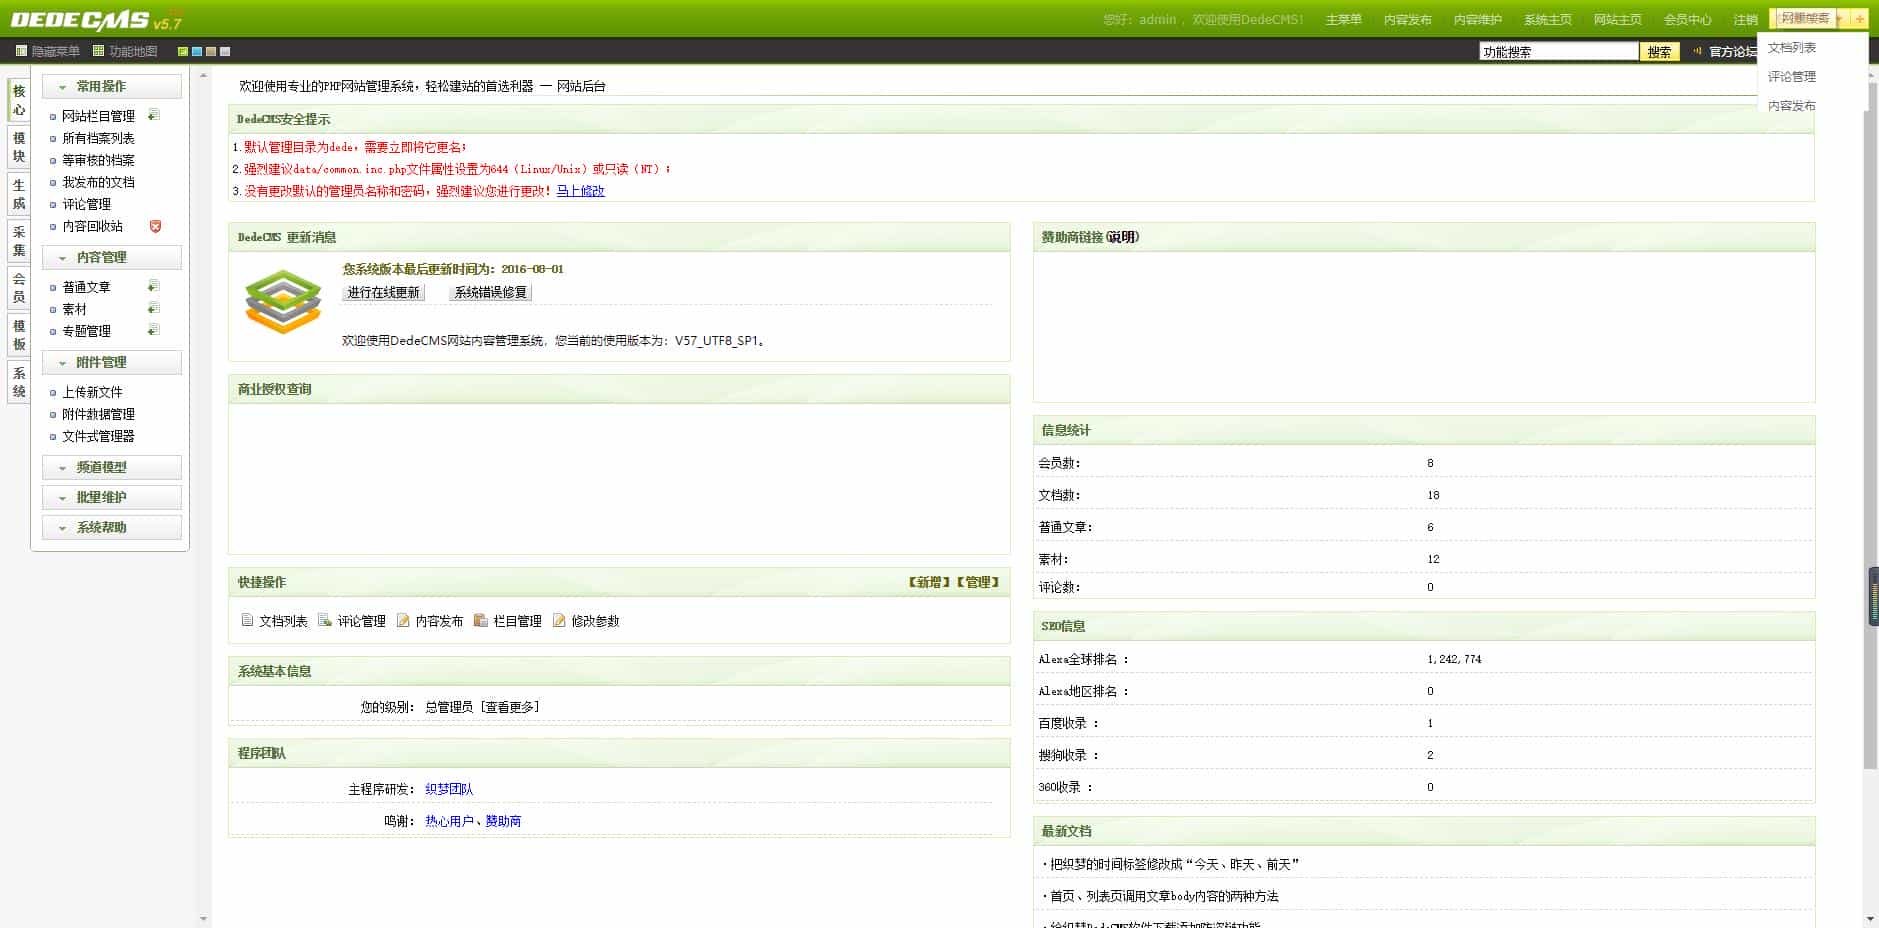The width and height of the screenshot is (1879, 928).
Task: Open the quick-menu dropdown arrow at top right
Action: coord(1841,19)
